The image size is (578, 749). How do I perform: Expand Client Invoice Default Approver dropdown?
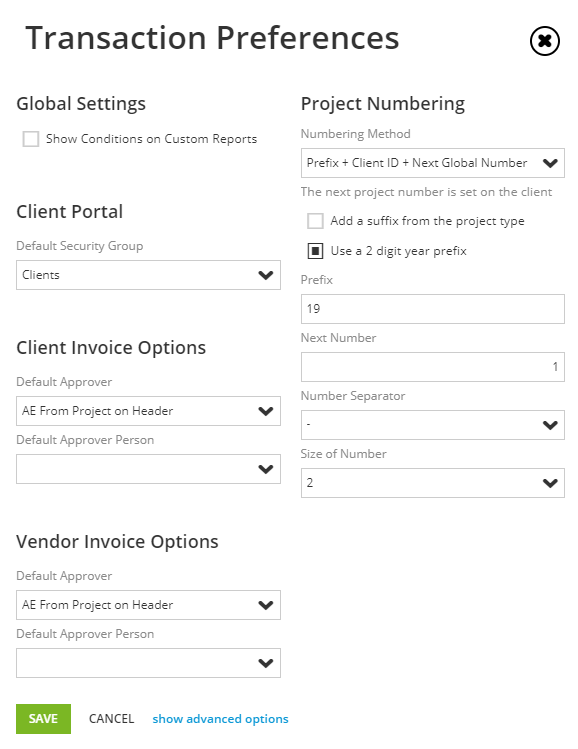[149, 411]
